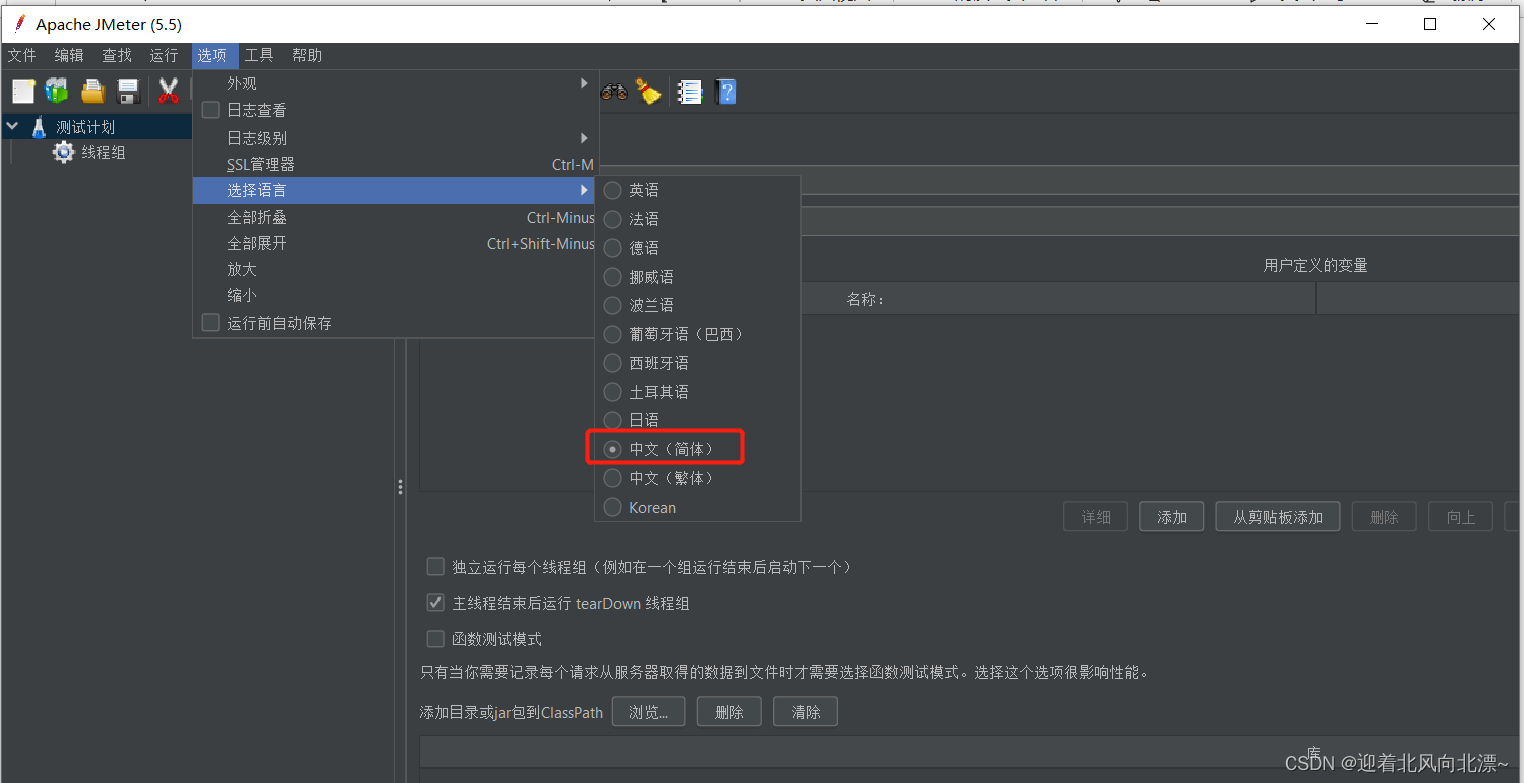Viewport: 1524px width, 783px height.
Task: Choose 放大 menu entry
Action: coord(396,269)
